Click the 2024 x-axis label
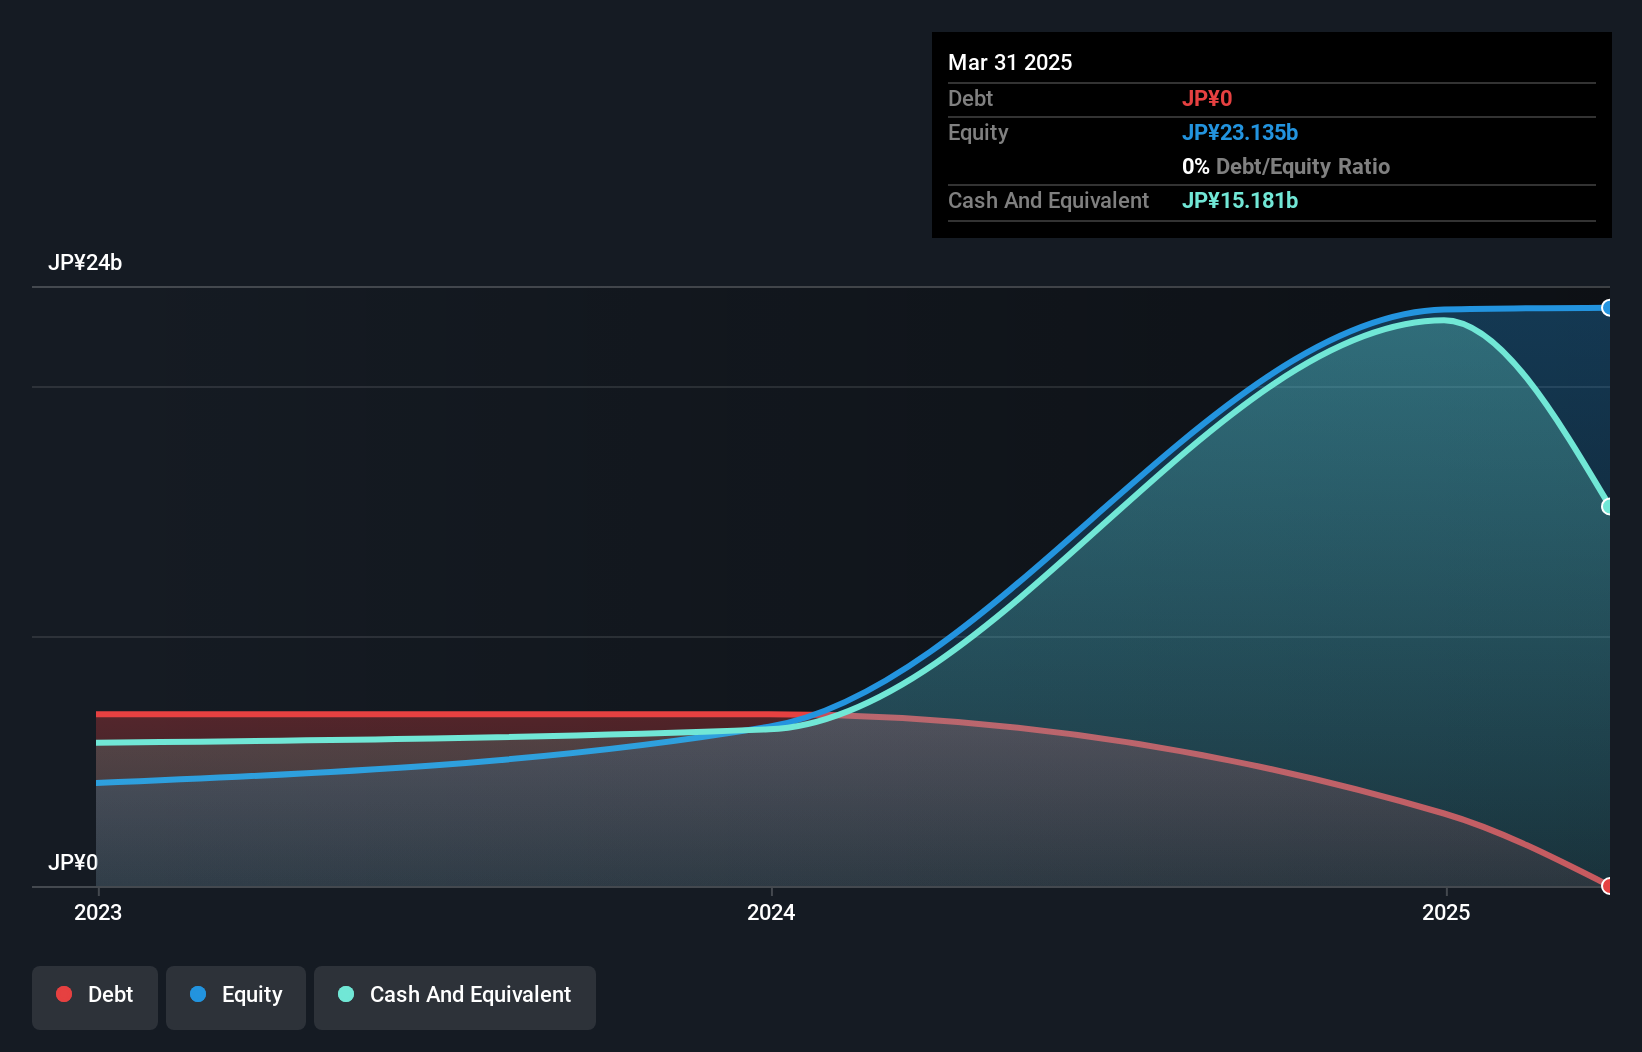1642x1052 pixels. tap(771, 912)
